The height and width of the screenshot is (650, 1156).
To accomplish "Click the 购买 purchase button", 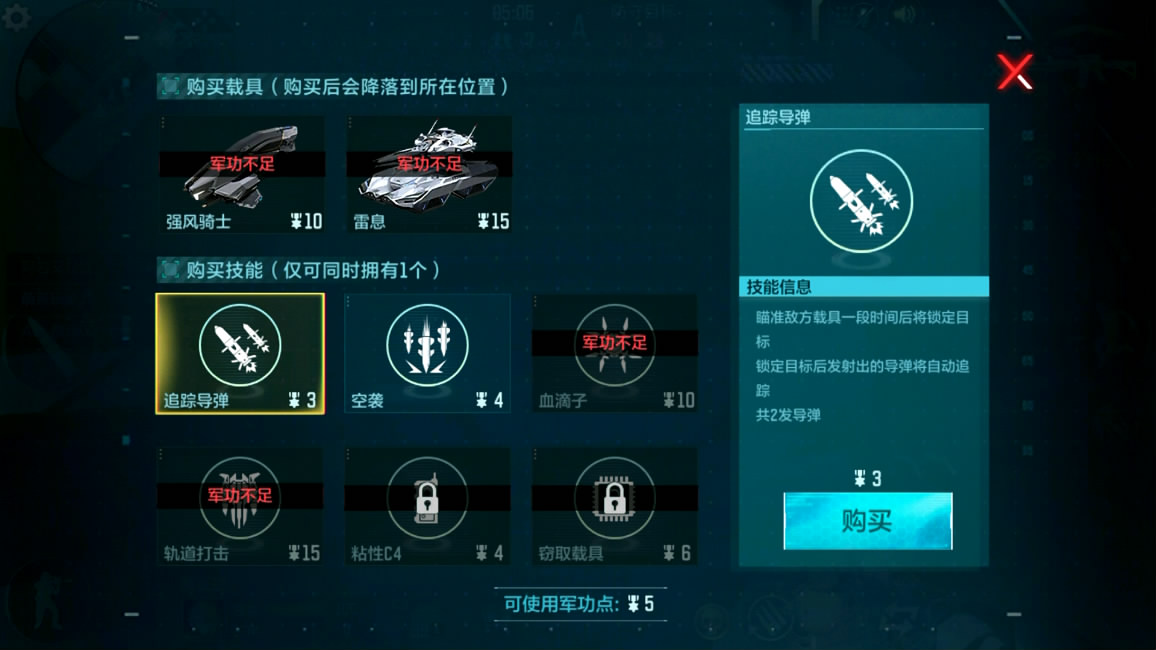I will 868,521.
